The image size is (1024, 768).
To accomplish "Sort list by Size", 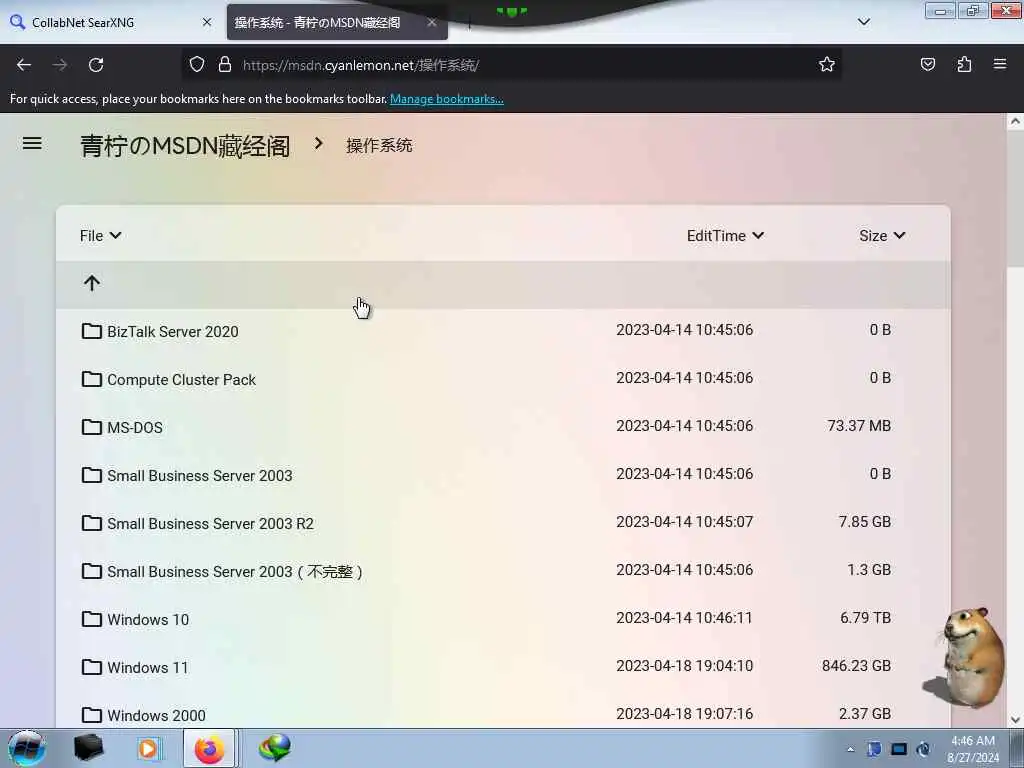I will coord(882,236).
